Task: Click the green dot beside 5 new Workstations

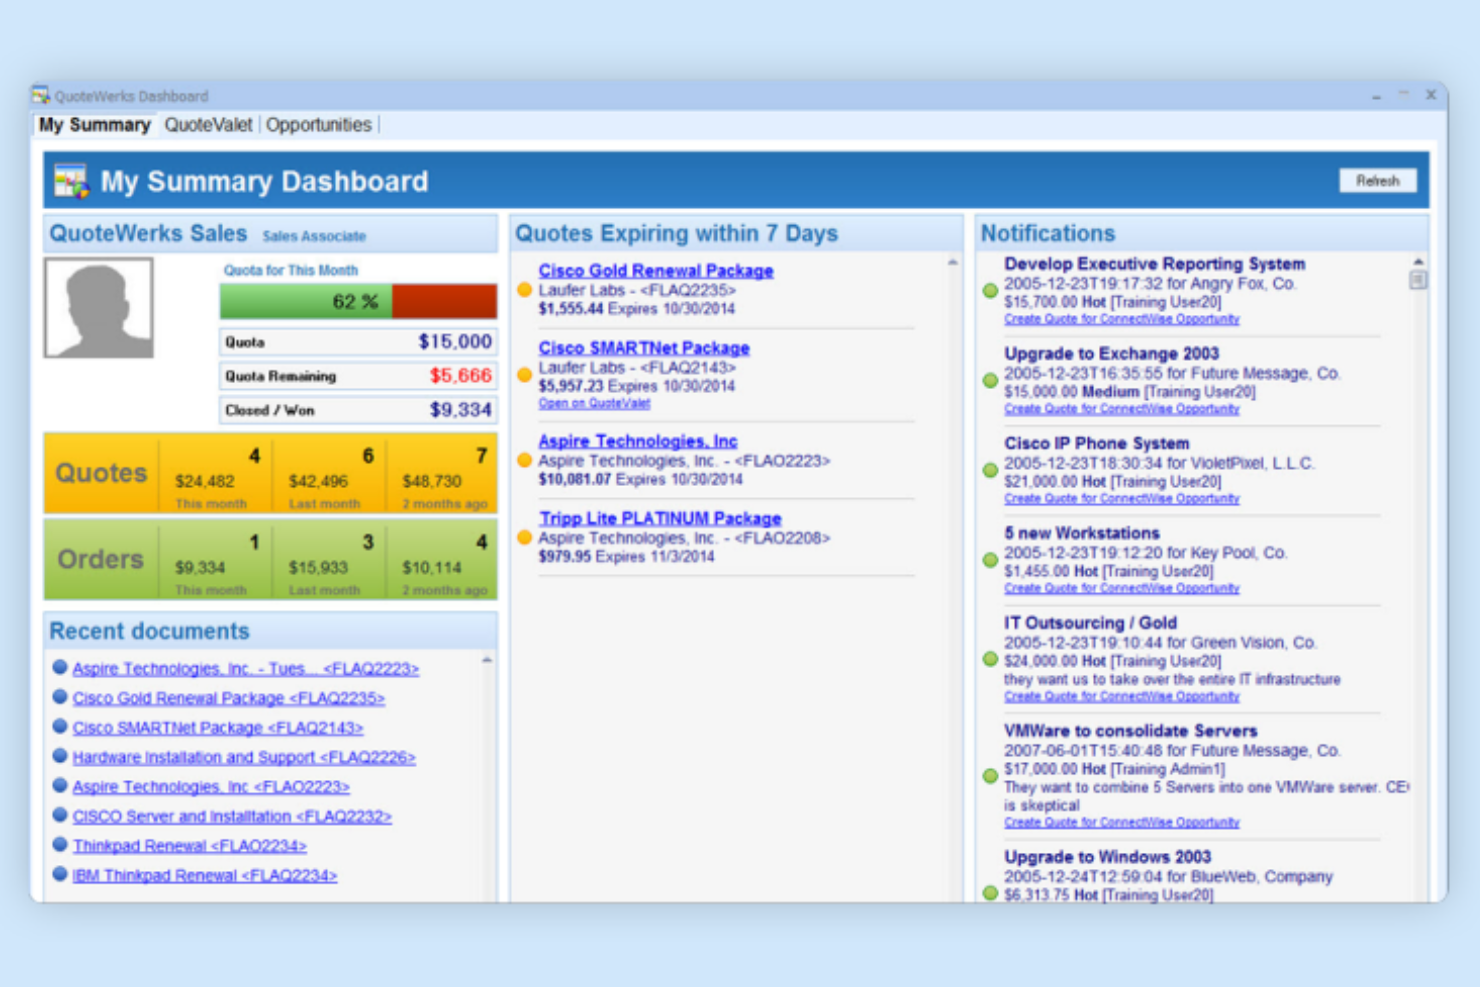Action: [990, 560]
